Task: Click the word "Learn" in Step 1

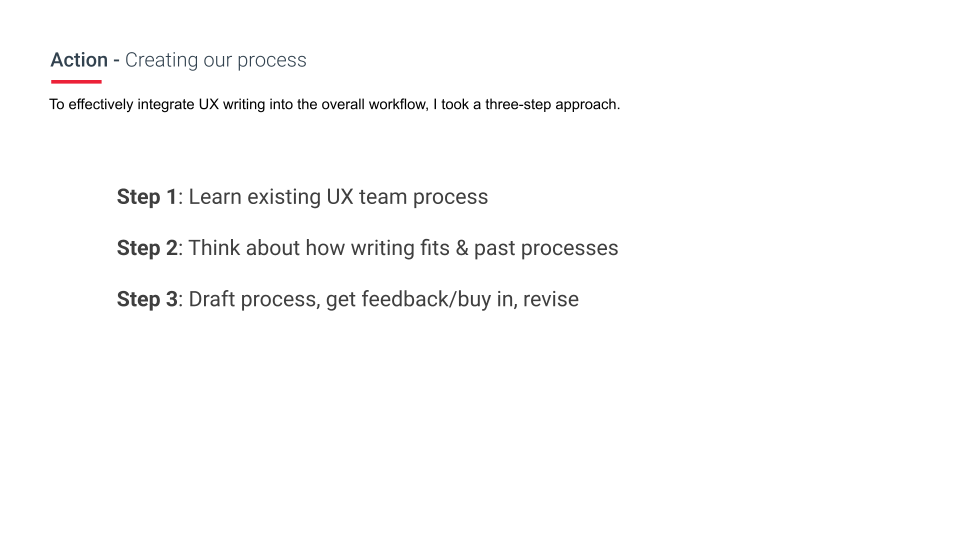Action: pos(215,197)
